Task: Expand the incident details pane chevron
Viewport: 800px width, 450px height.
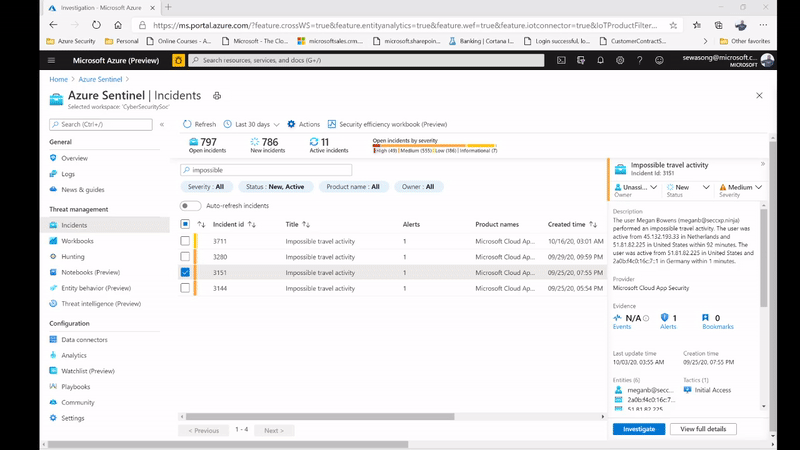Action: pyautogui.click(x=763, y=164)
